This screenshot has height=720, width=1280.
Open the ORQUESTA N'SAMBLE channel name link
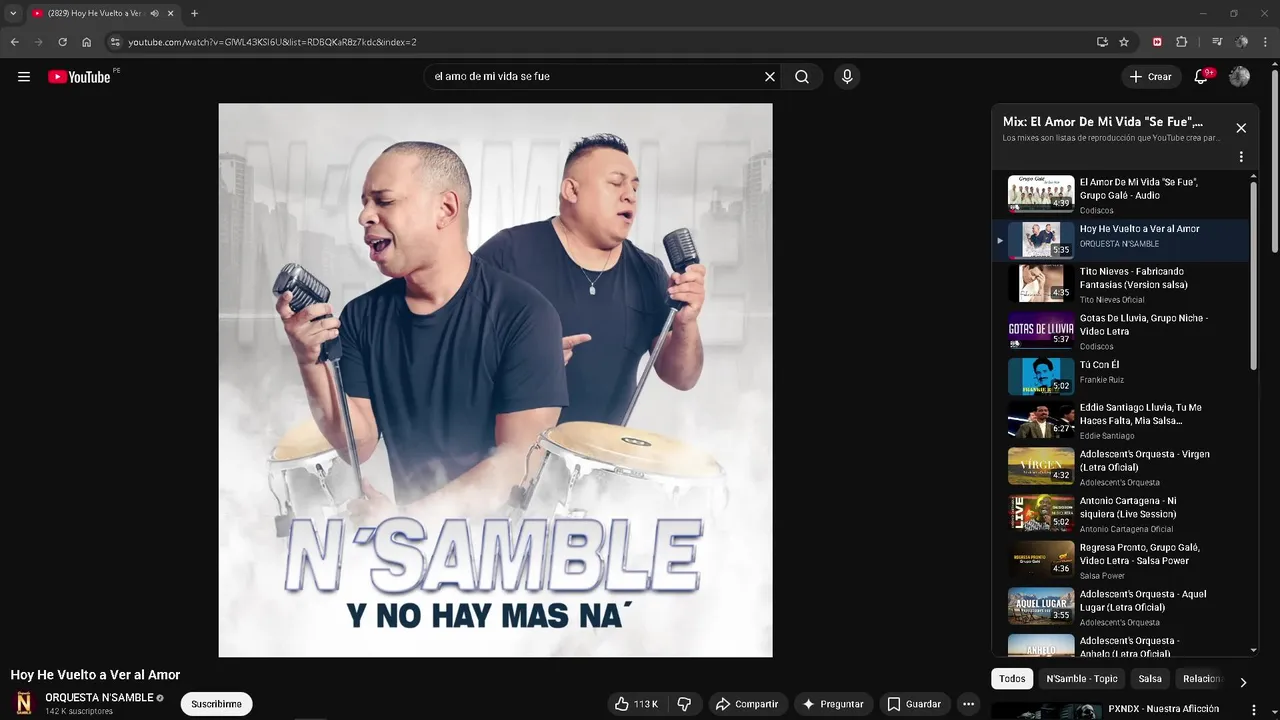99,698
